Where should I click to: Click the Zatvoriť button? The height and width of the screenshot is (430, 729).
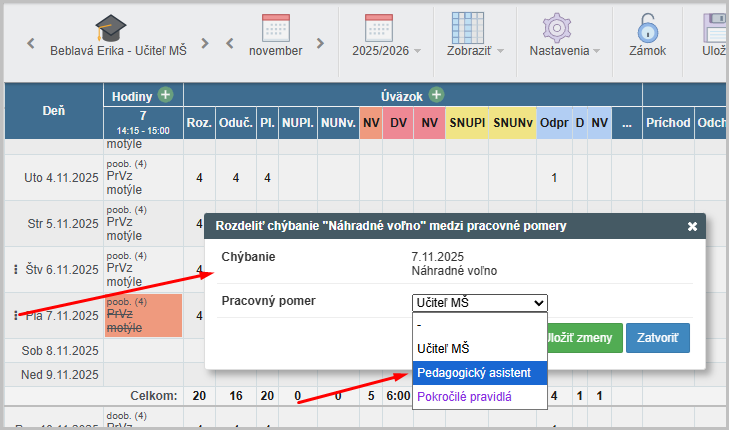[657, 338]
